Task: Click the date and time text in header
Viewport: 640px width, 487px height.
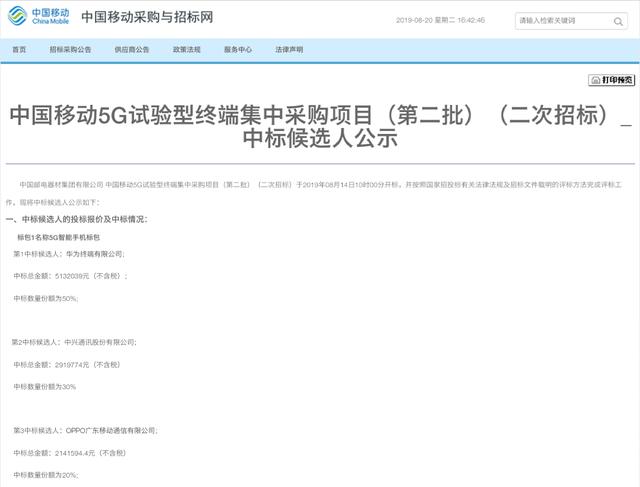Action: [440, 20]
